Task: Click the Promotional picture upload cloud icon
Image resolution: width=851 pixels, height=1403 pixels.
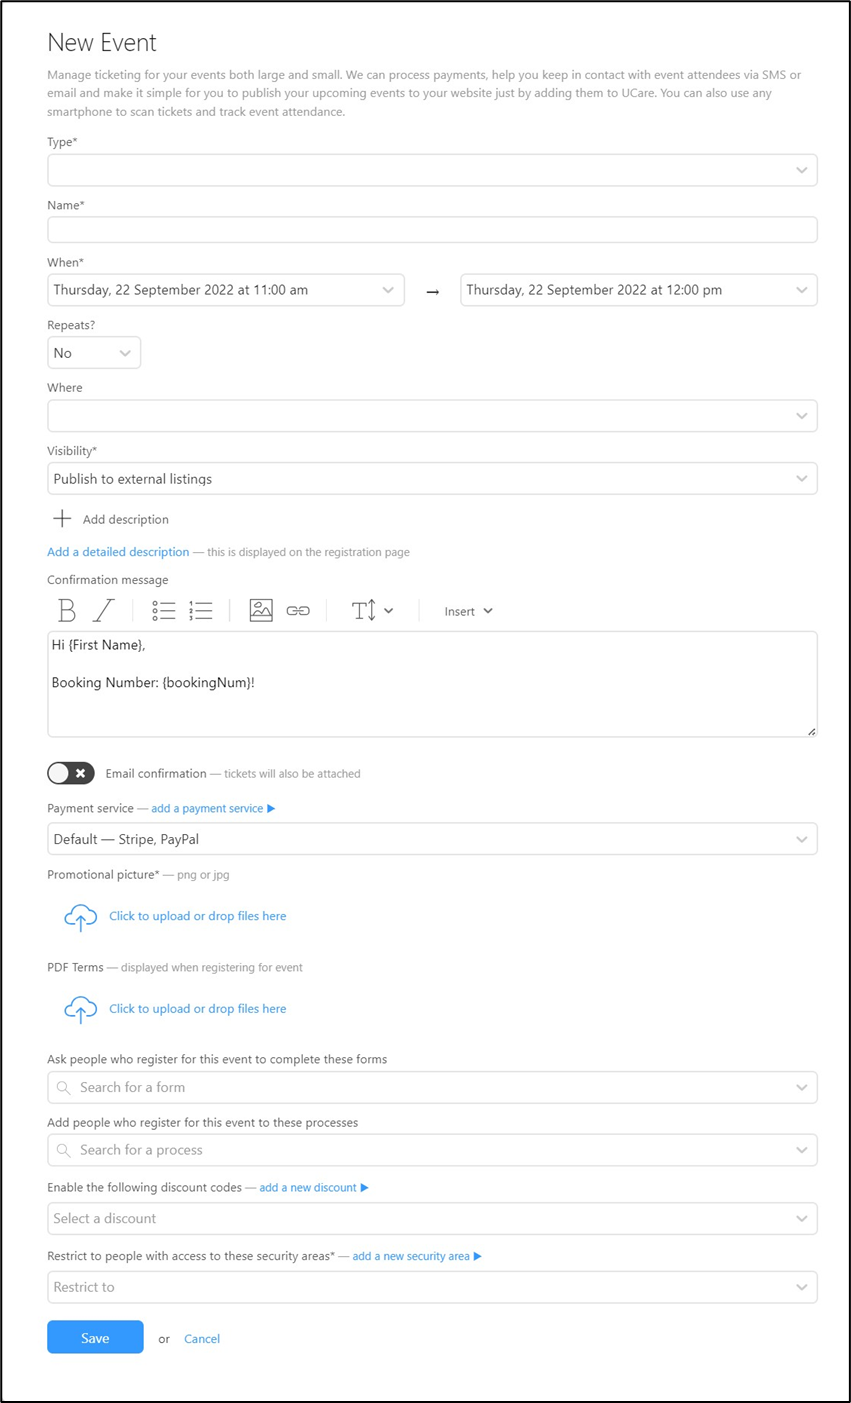Action: pyautogui.click(x=80, y=916)
